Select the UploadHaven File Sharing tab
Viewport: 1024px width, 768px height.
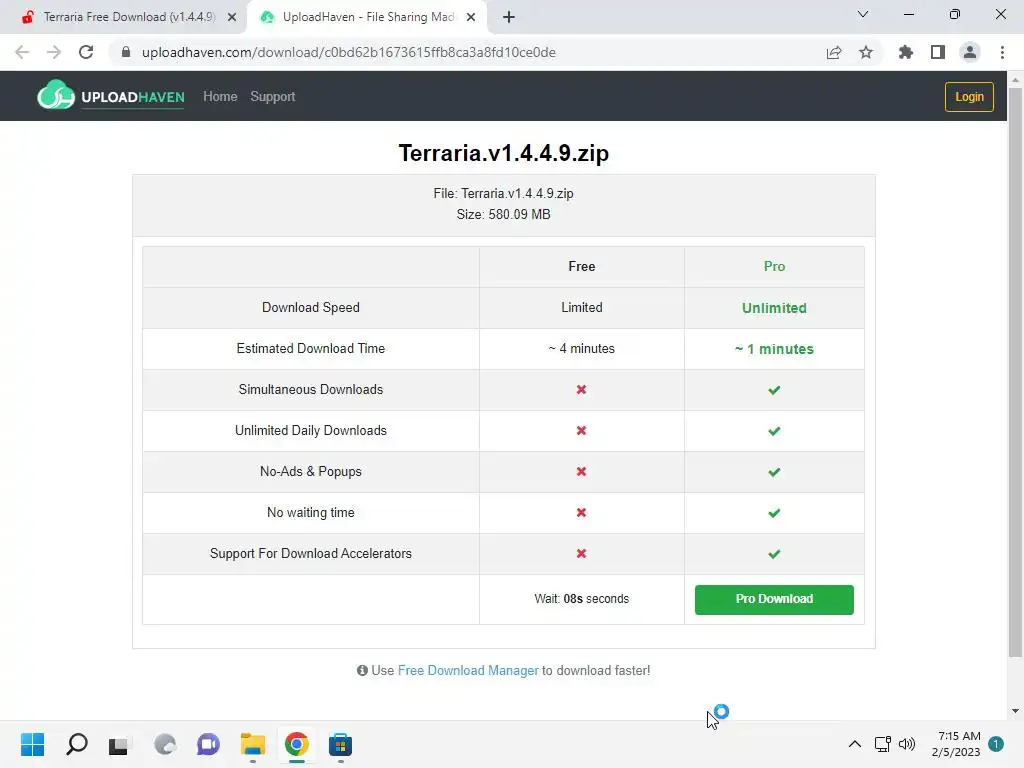[368, 17]
